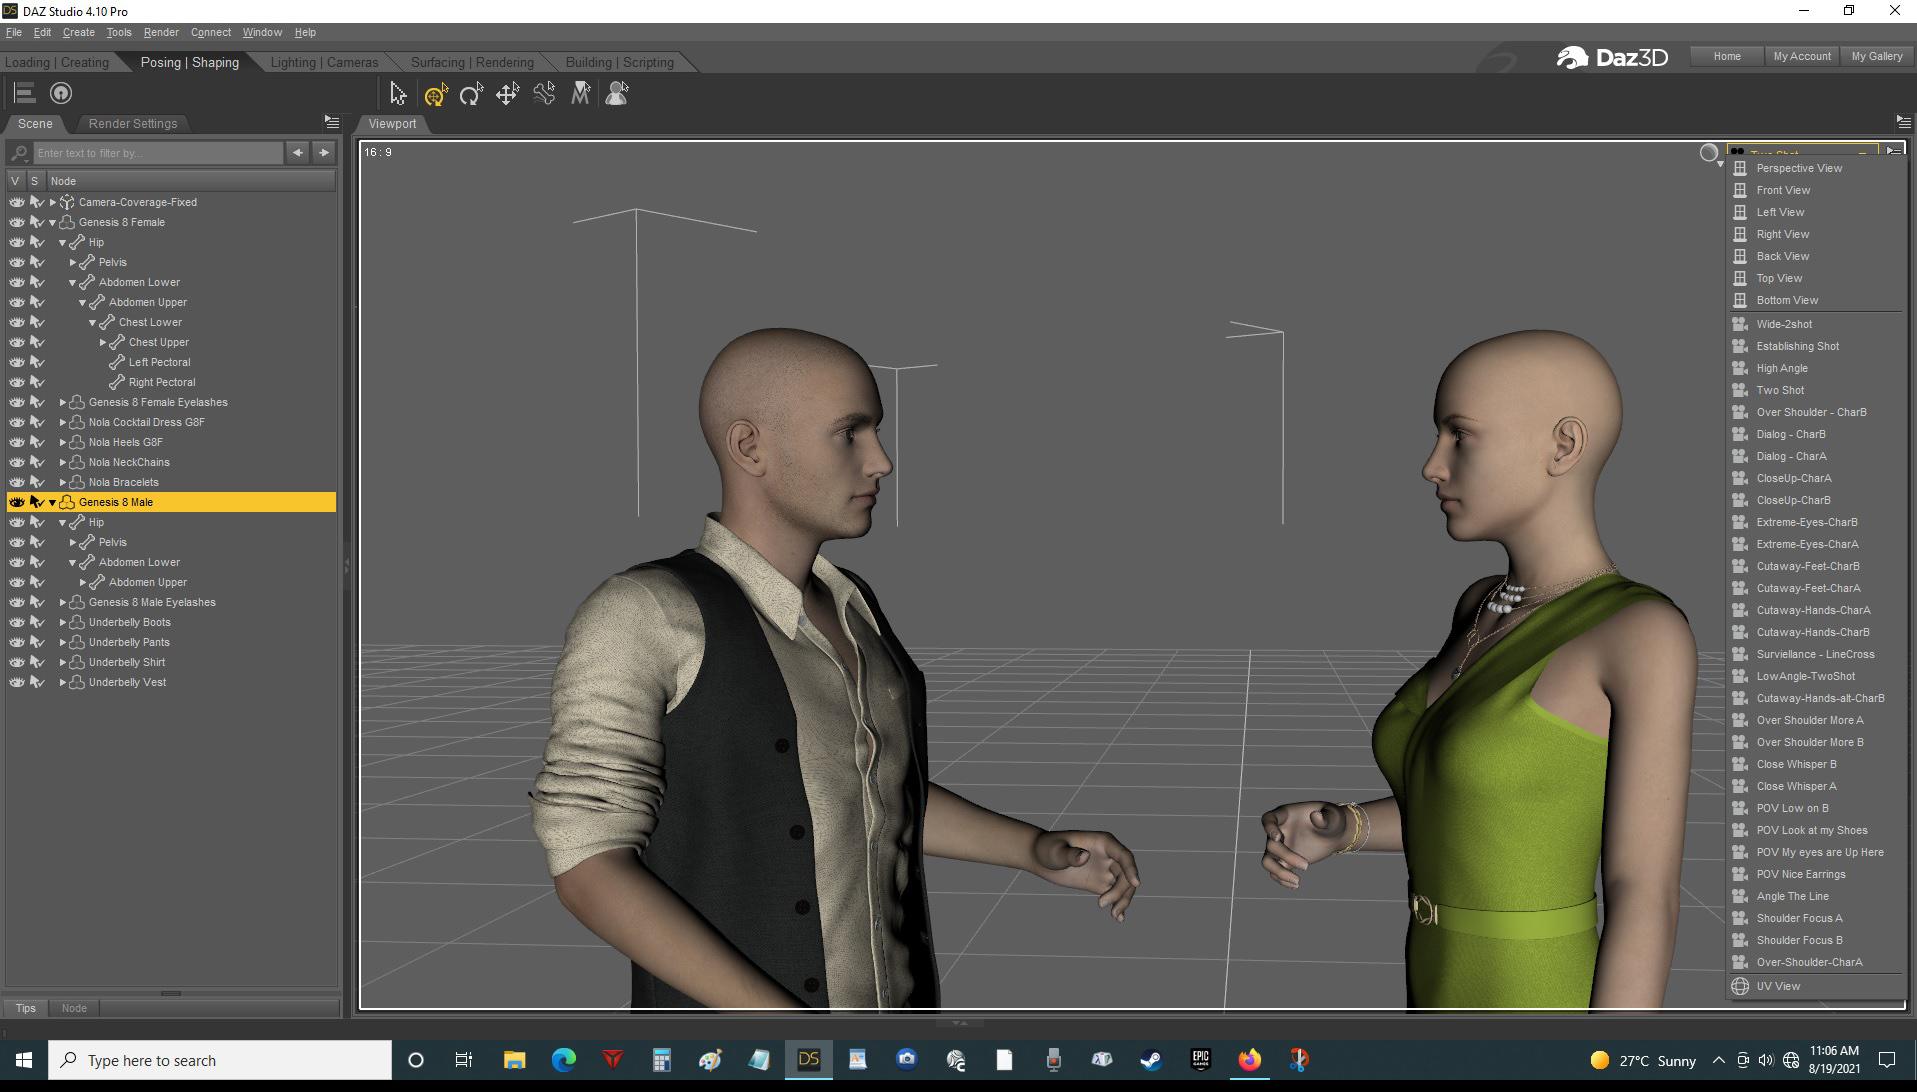
Task: Toggle visibility of Nola Cocktail Dress G8F
Action: 17,422
